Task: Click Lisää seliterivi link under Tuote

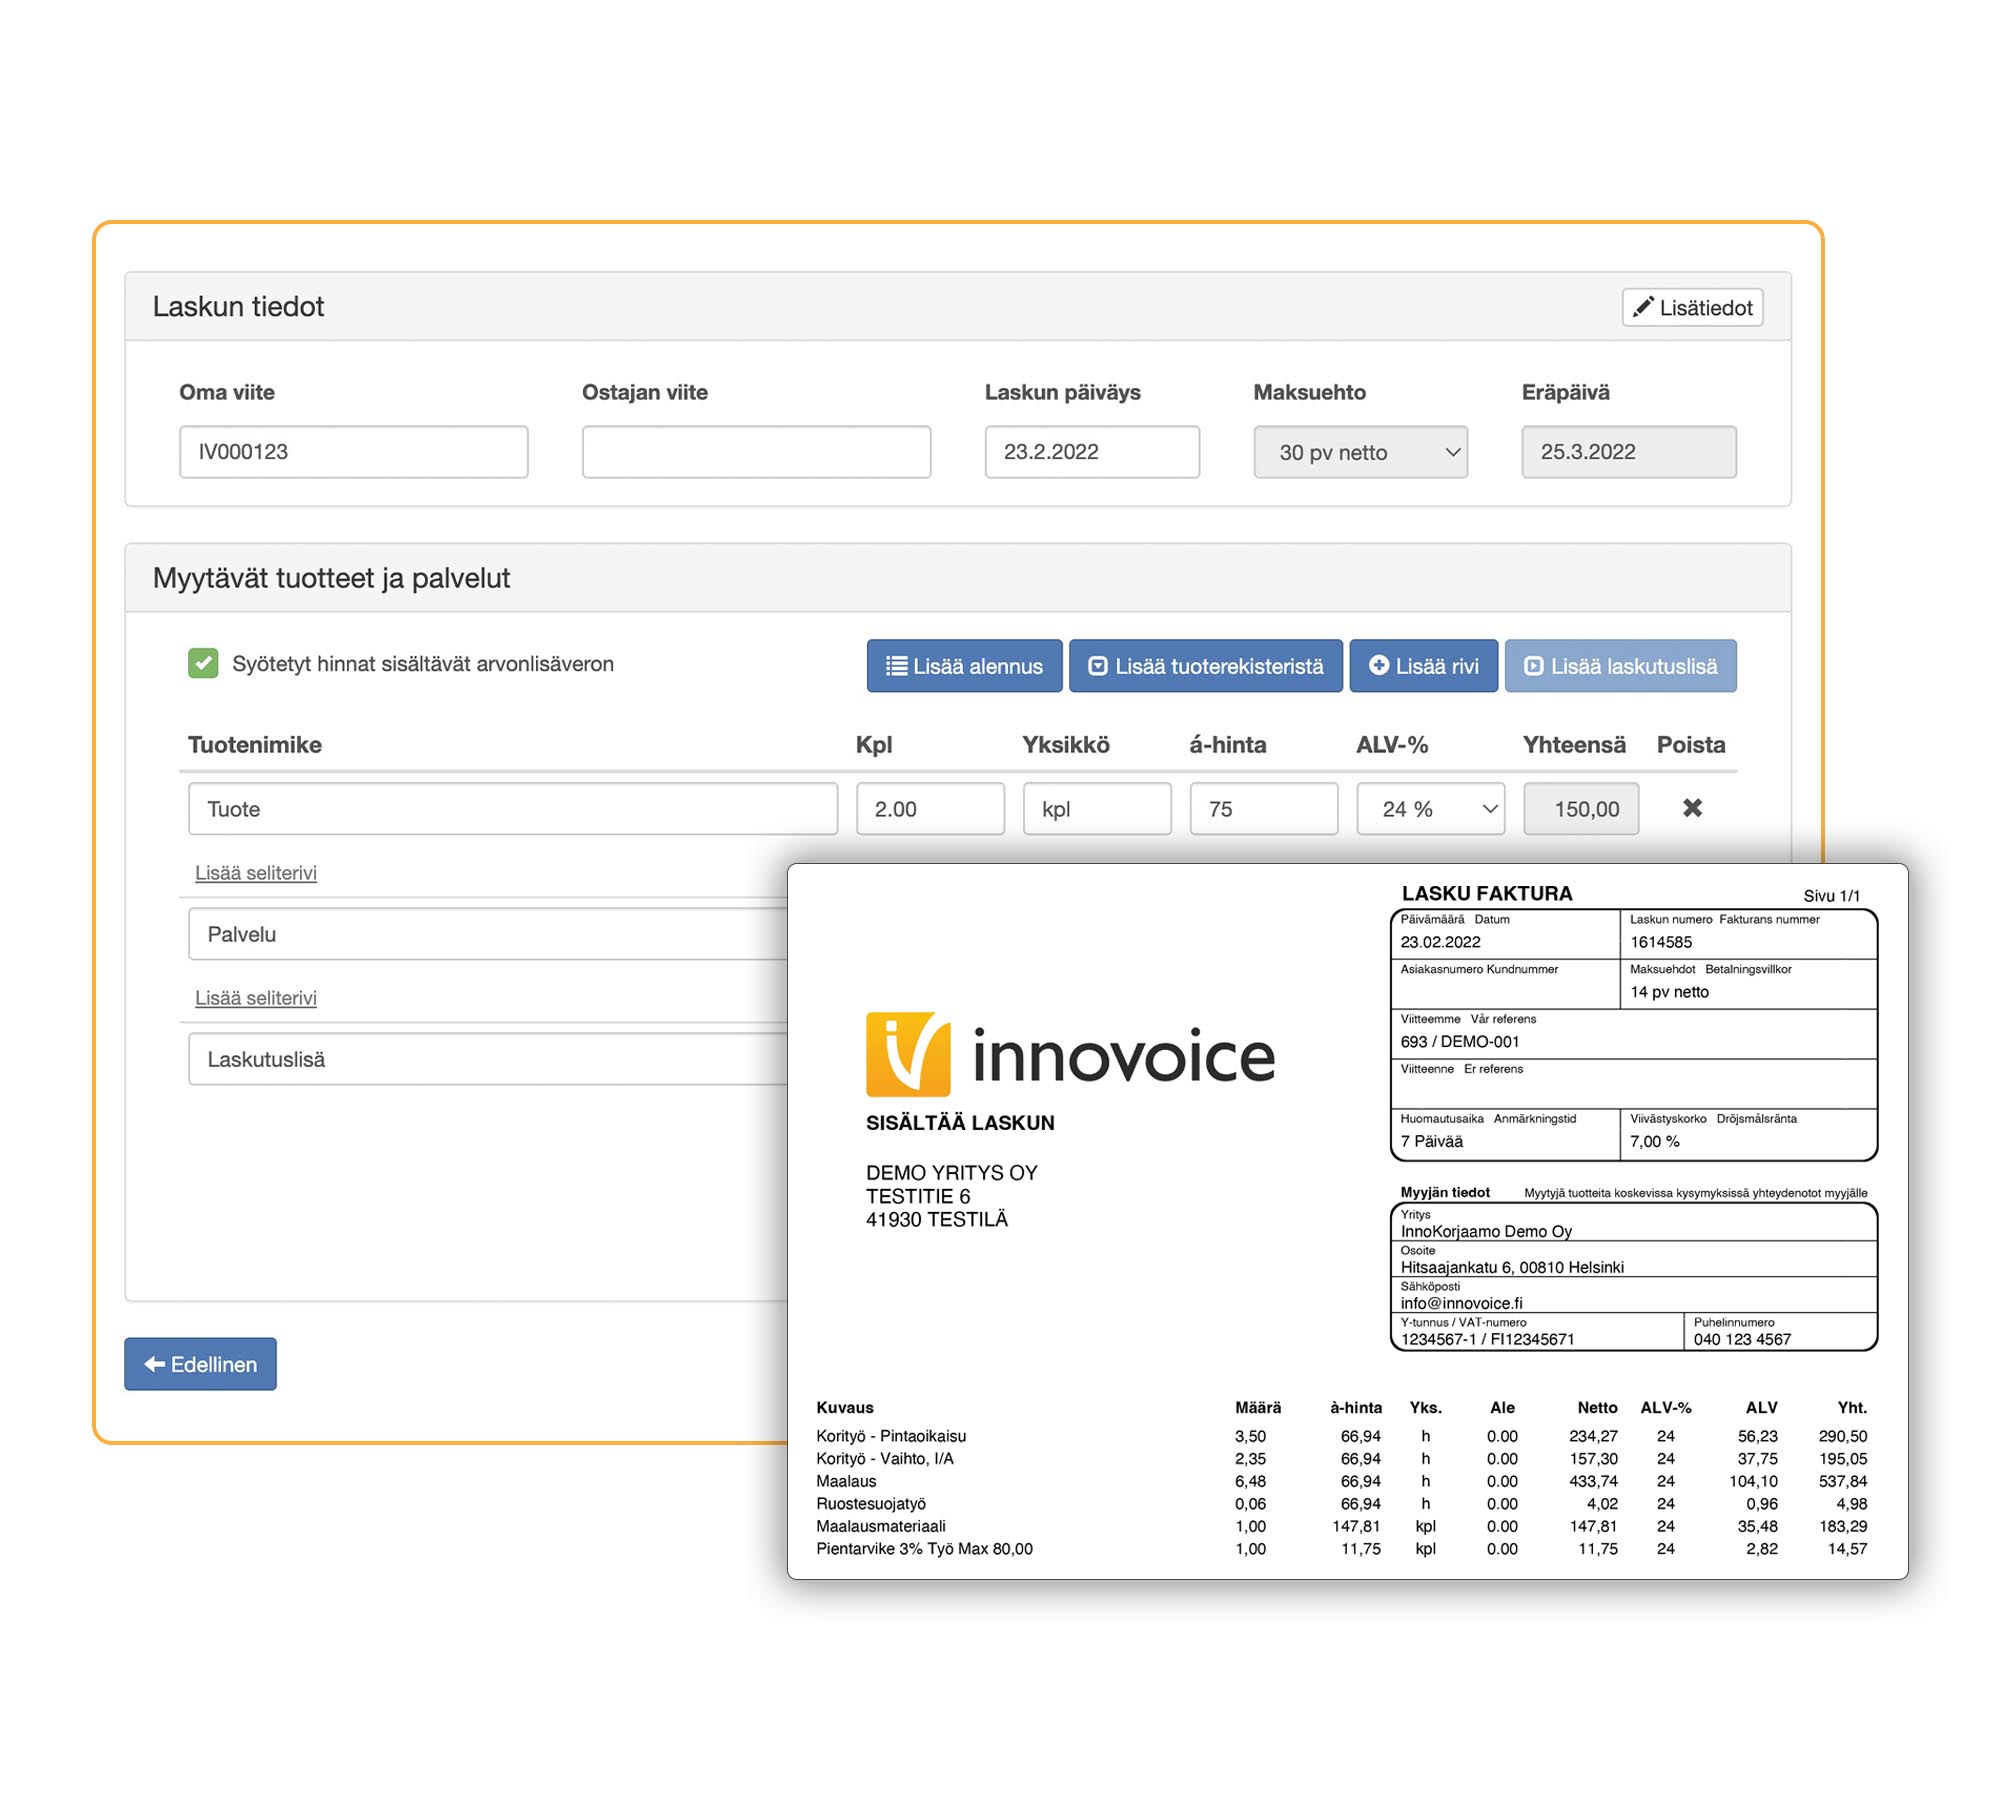Action: [x=256, y=873]
